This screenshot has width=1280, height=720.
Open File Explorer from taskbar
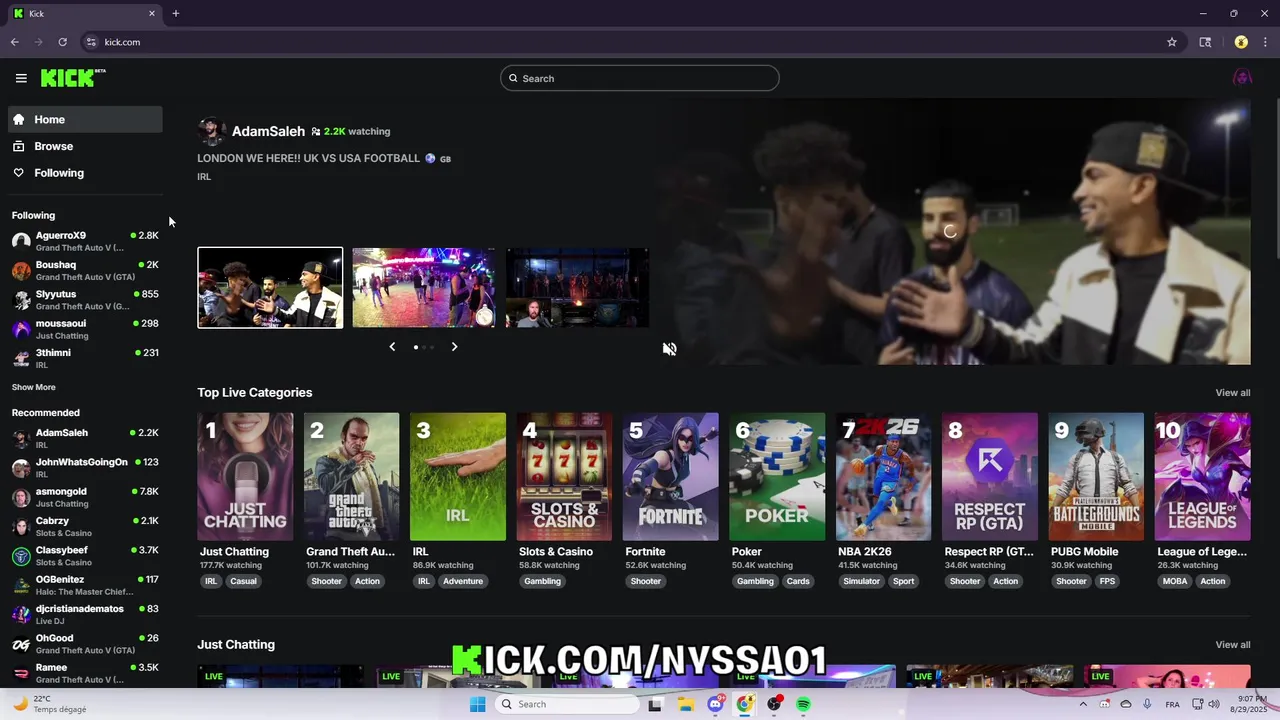[x=685, y=704]
